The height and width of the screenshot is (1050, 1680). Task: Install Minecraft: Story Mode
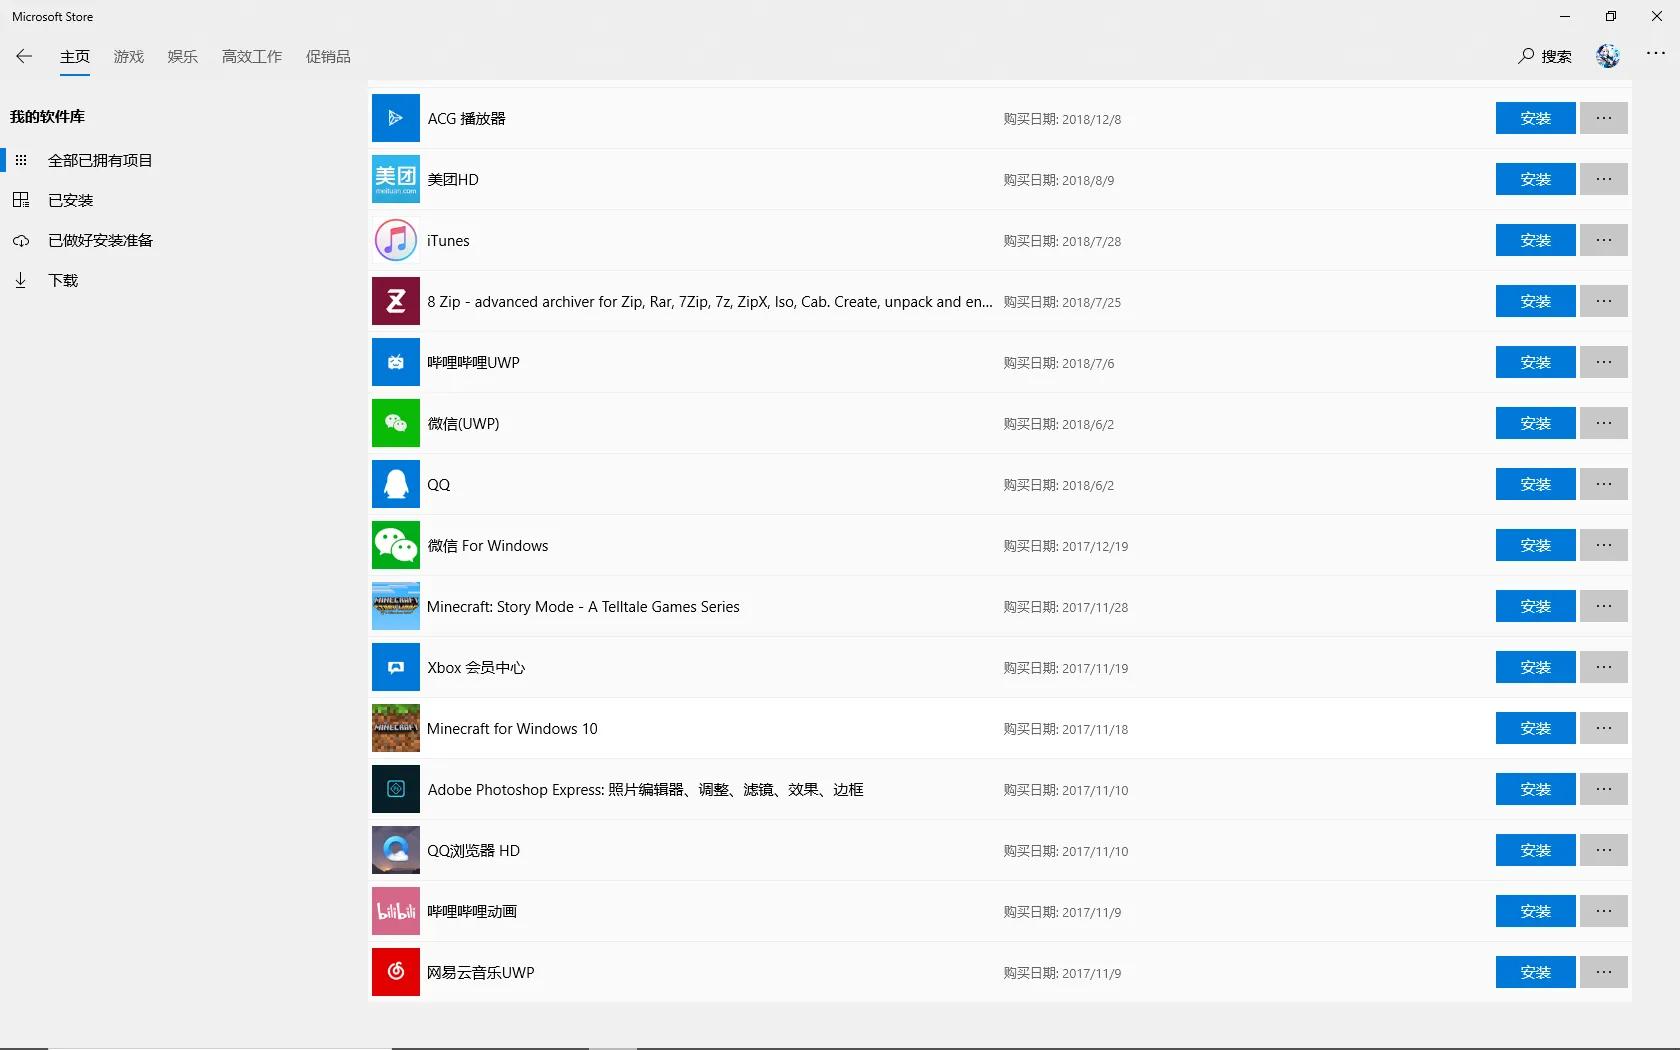tap(1536, 606)
